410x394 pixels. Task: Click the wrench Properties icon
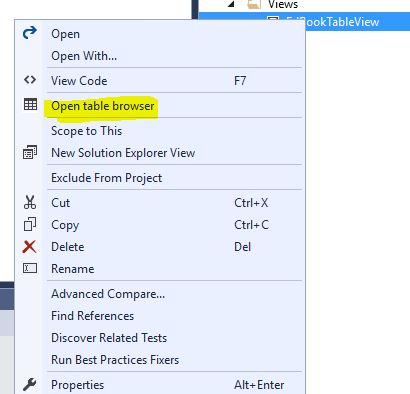(x=30, y=384)
